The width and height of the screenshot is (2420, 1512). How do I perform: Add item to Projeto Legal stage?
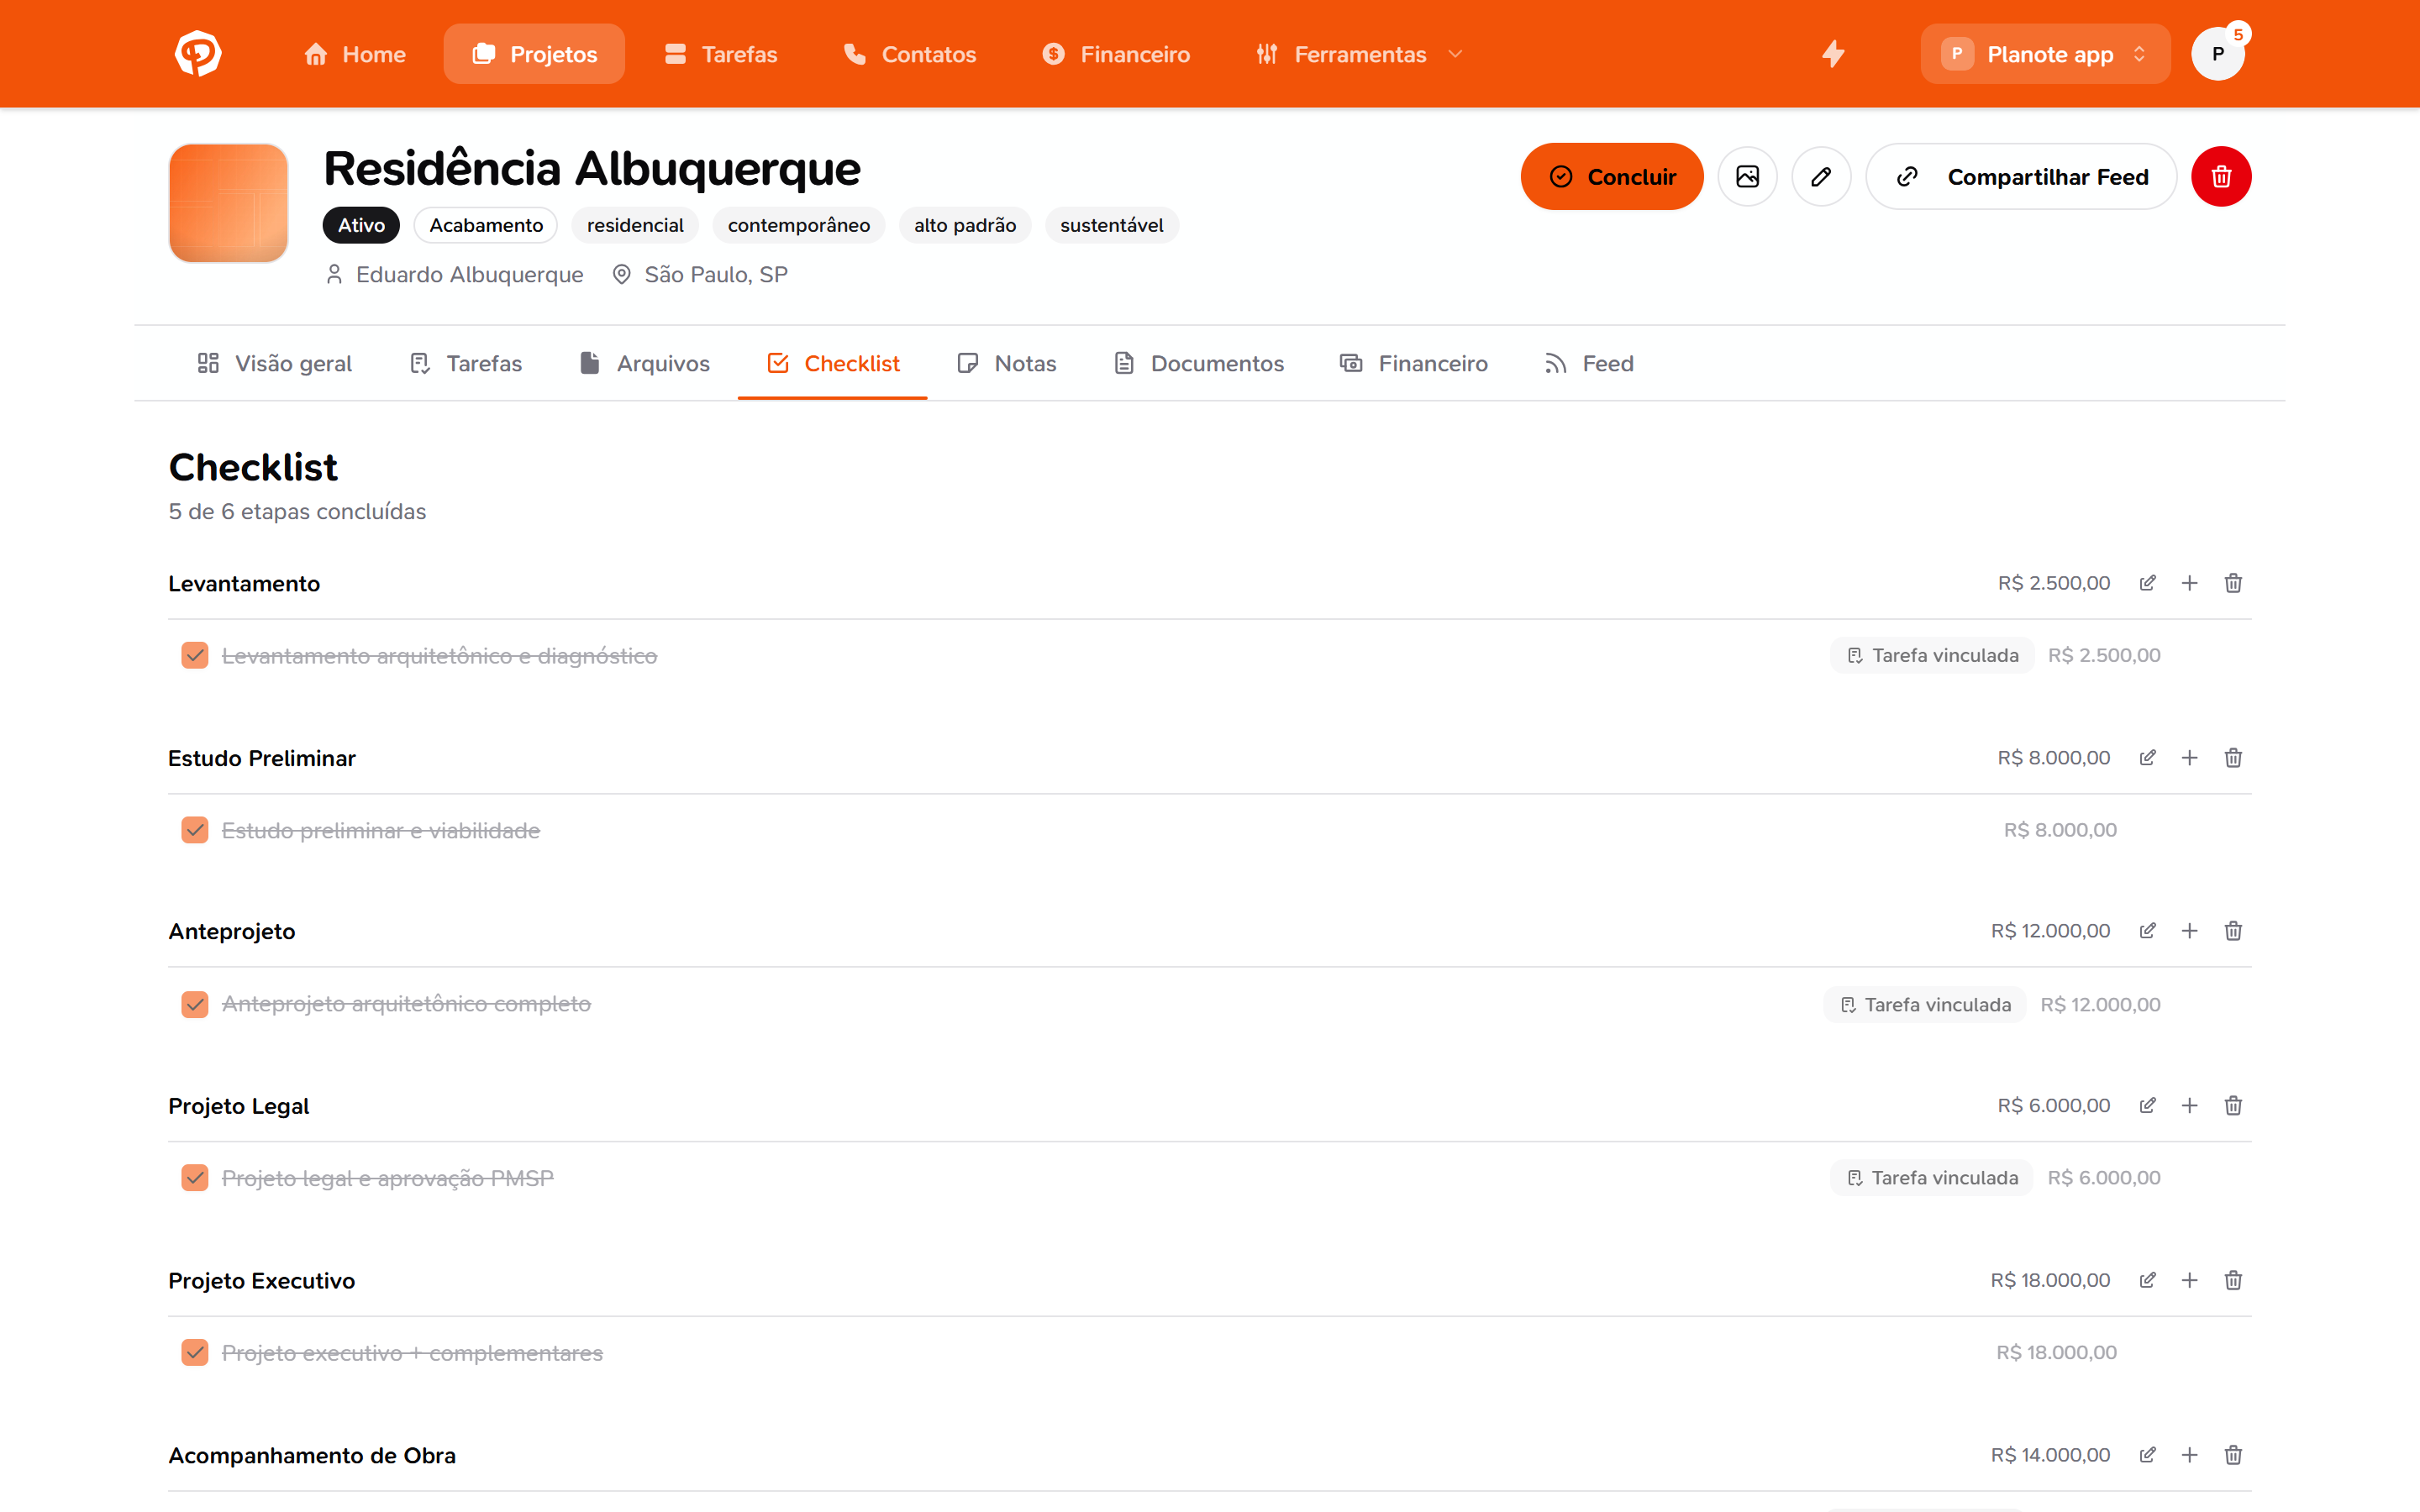pyautogui.click(x=2190, y=1106)
